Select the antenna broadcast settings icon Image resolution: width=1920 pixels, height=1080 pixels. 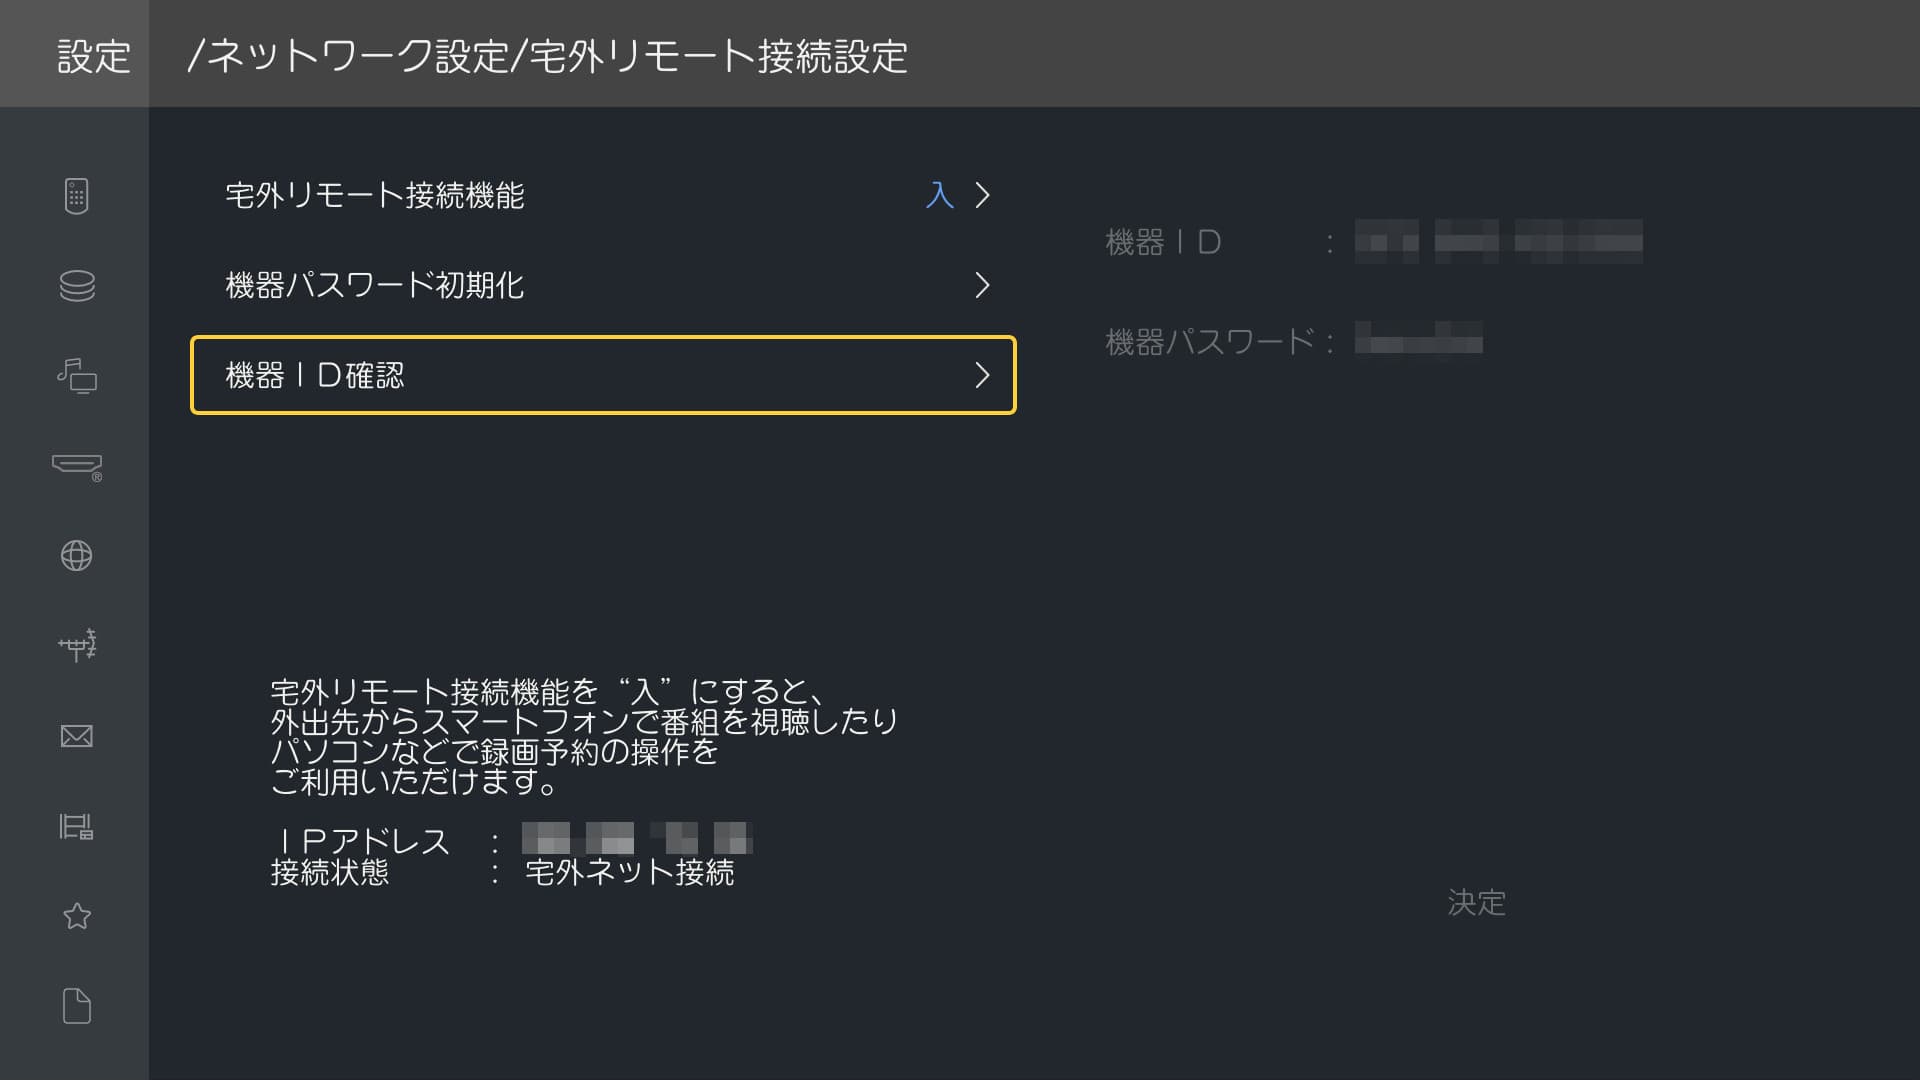[x=76, y=646]
